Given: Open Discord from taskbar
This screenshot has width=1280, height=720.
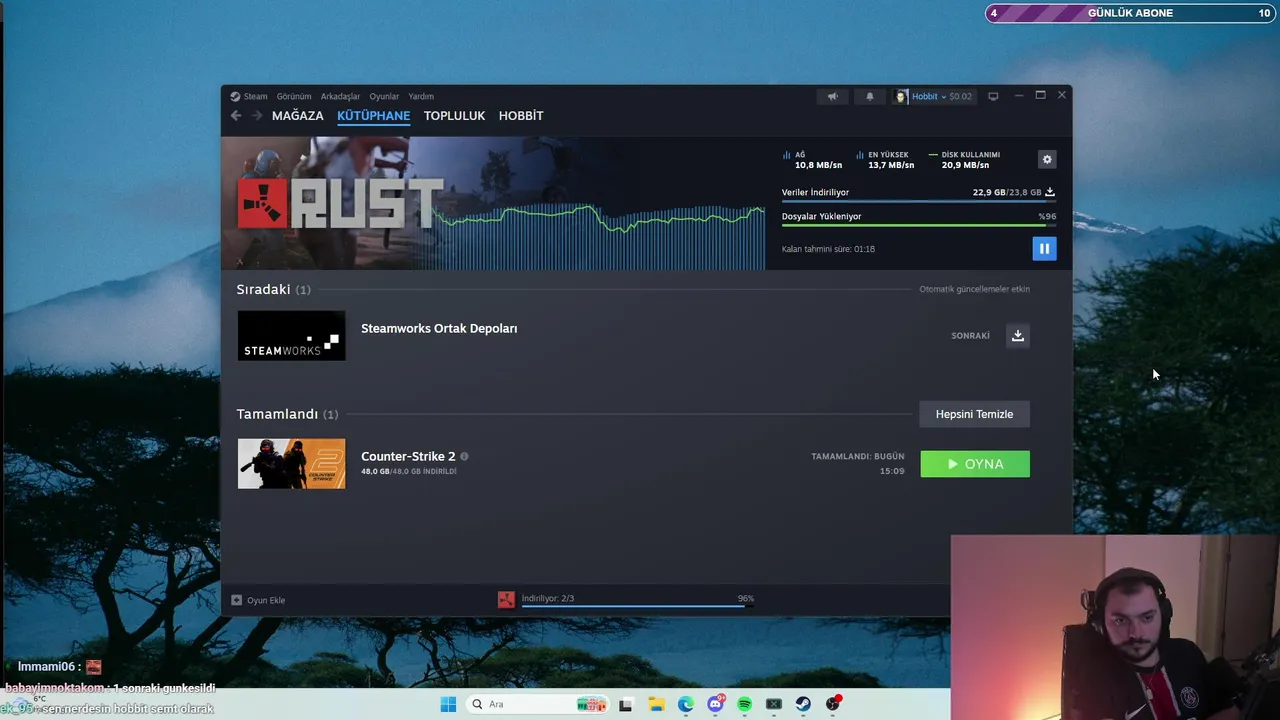Looking at the screenshot, I should coord(715,704).
